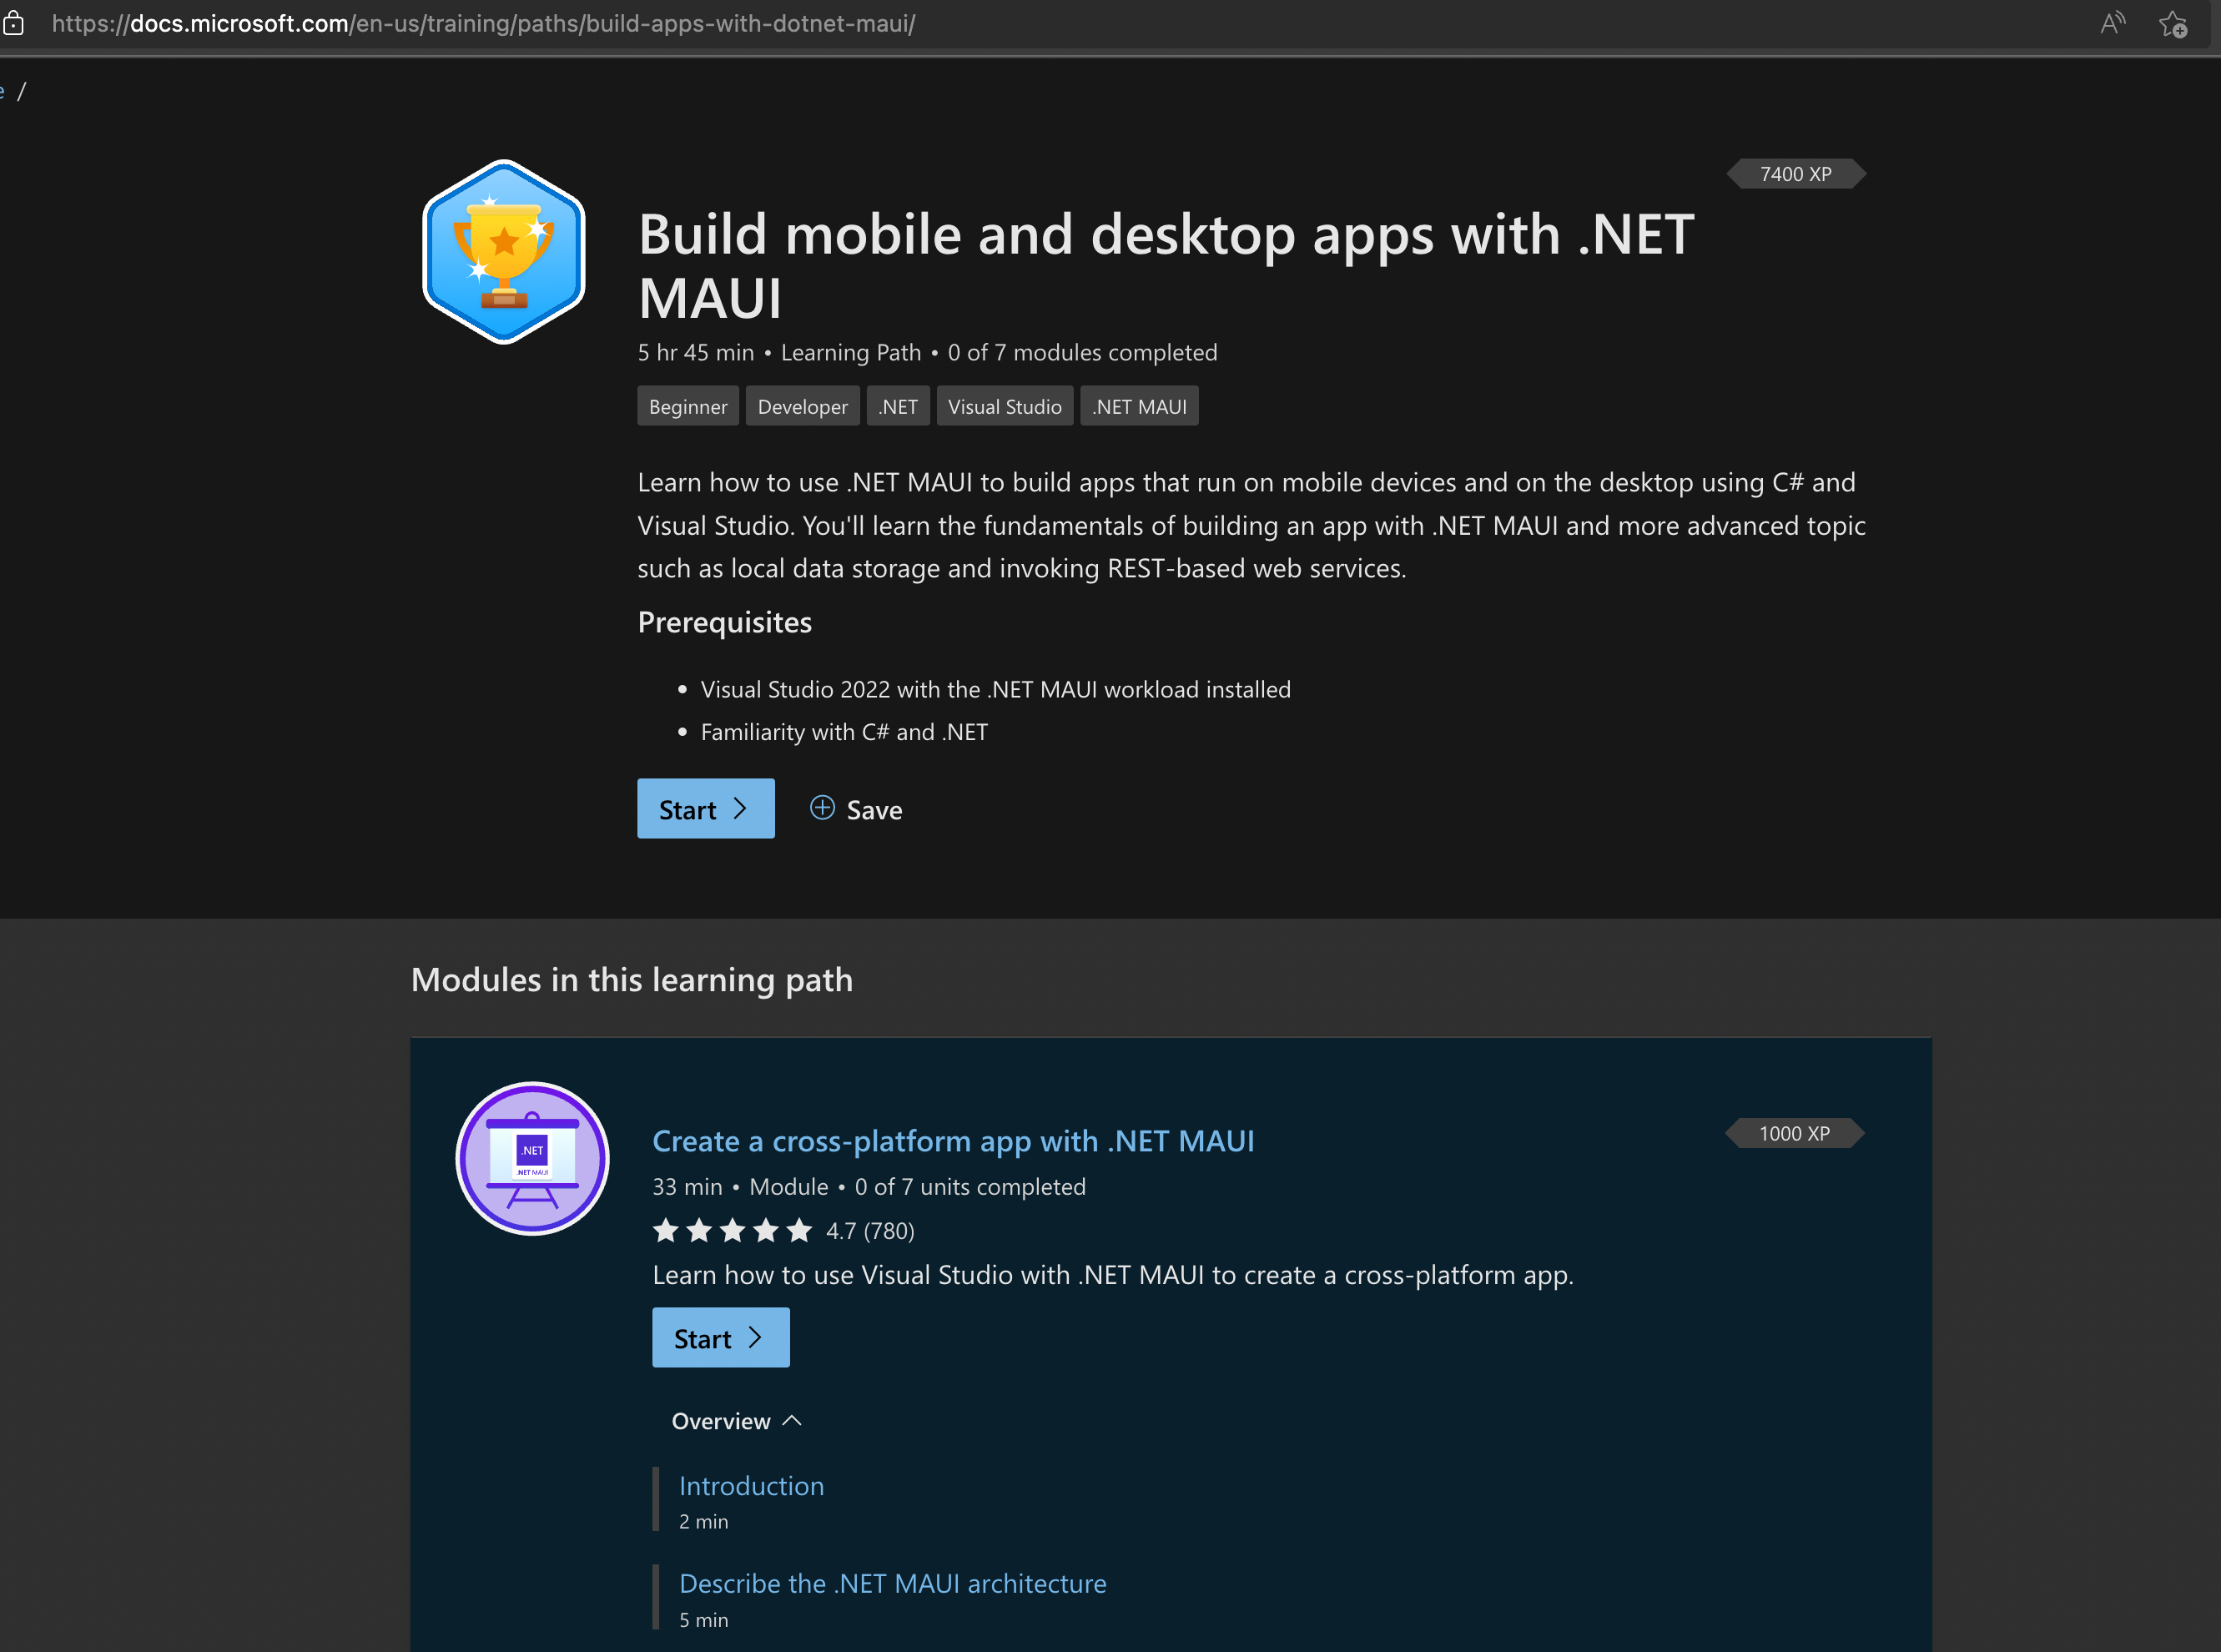Open the Read Aloud icon in address bar
The height and width of the screenshot is (1652, 2221).
[x=2112, y=23]
